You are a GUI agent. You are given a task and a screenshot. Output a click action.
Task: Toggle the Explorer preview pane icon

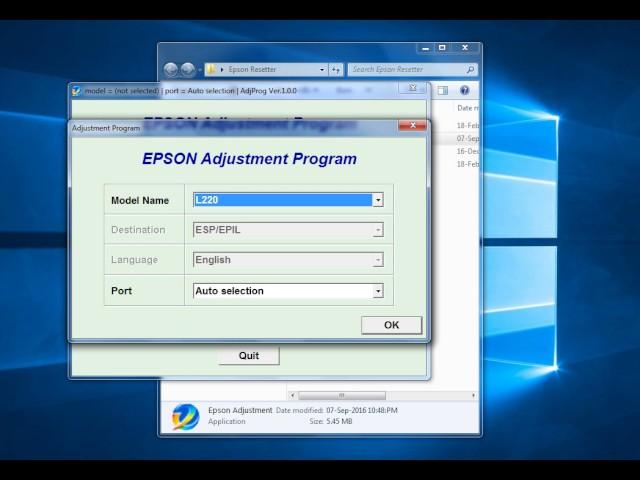[x=443, y=90]
